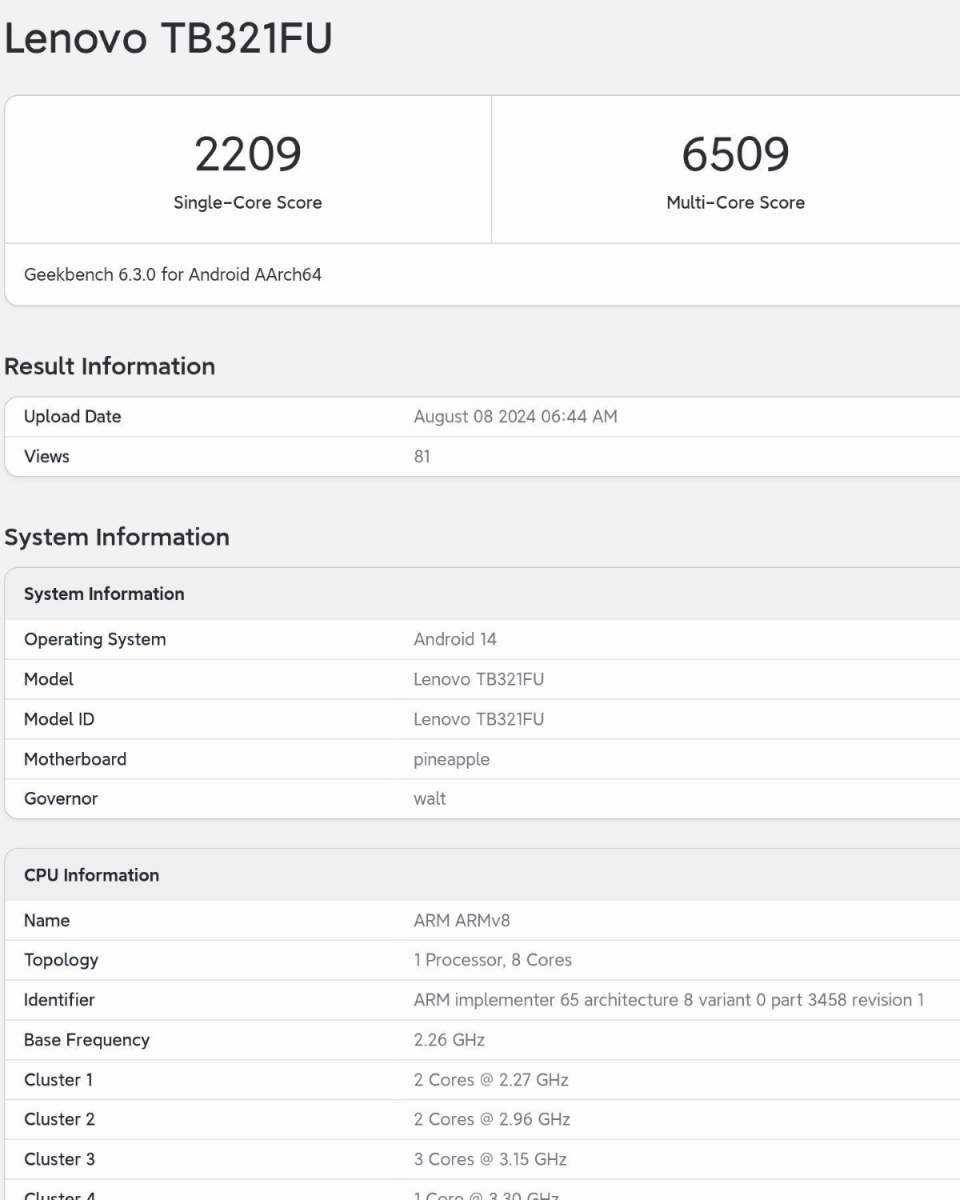The width and height of the screenshot is (960, 1200).
Task: Click the Motherboard row label
Action: point(75,759)
